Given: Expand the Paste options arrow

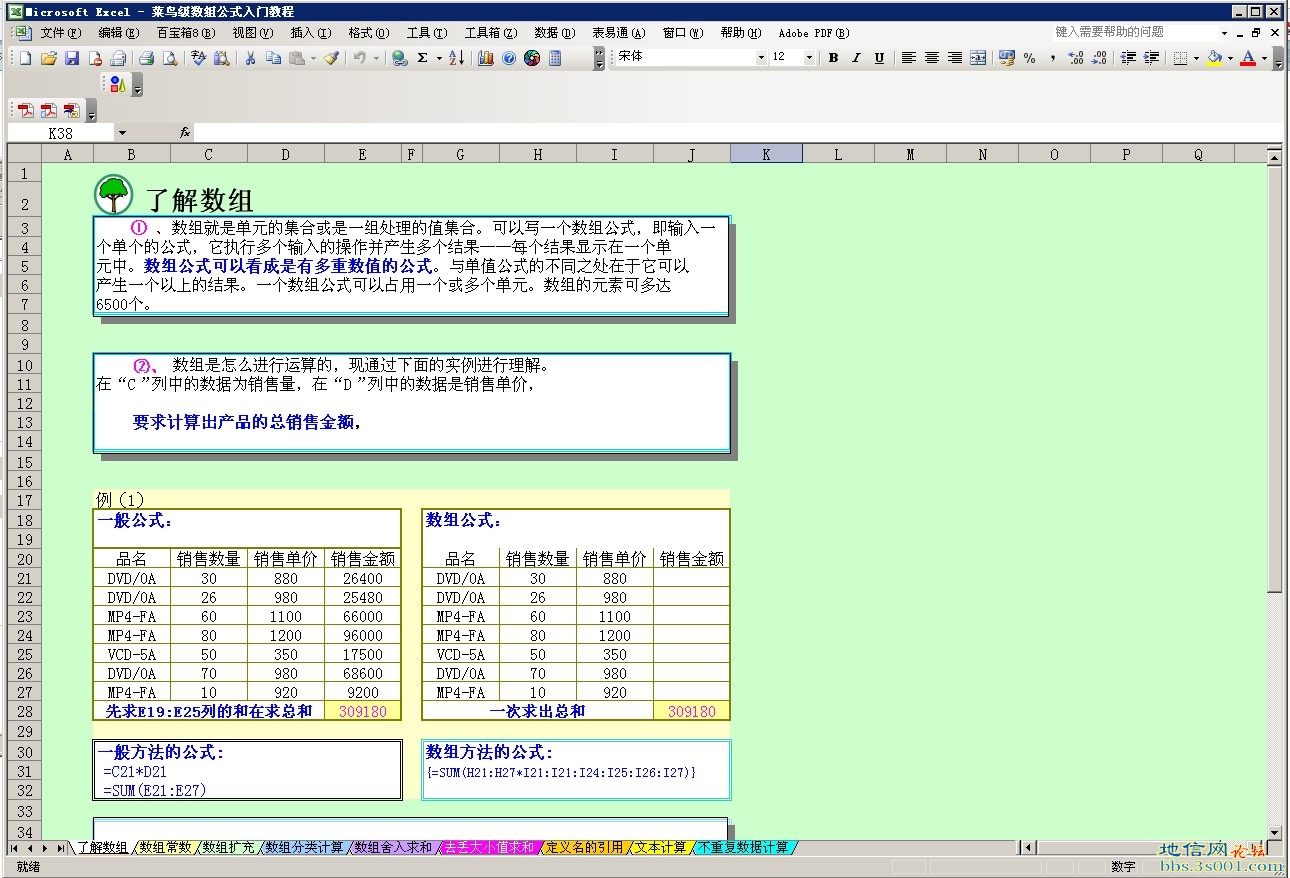Looking at the screenshot, I should pos(313,58).
